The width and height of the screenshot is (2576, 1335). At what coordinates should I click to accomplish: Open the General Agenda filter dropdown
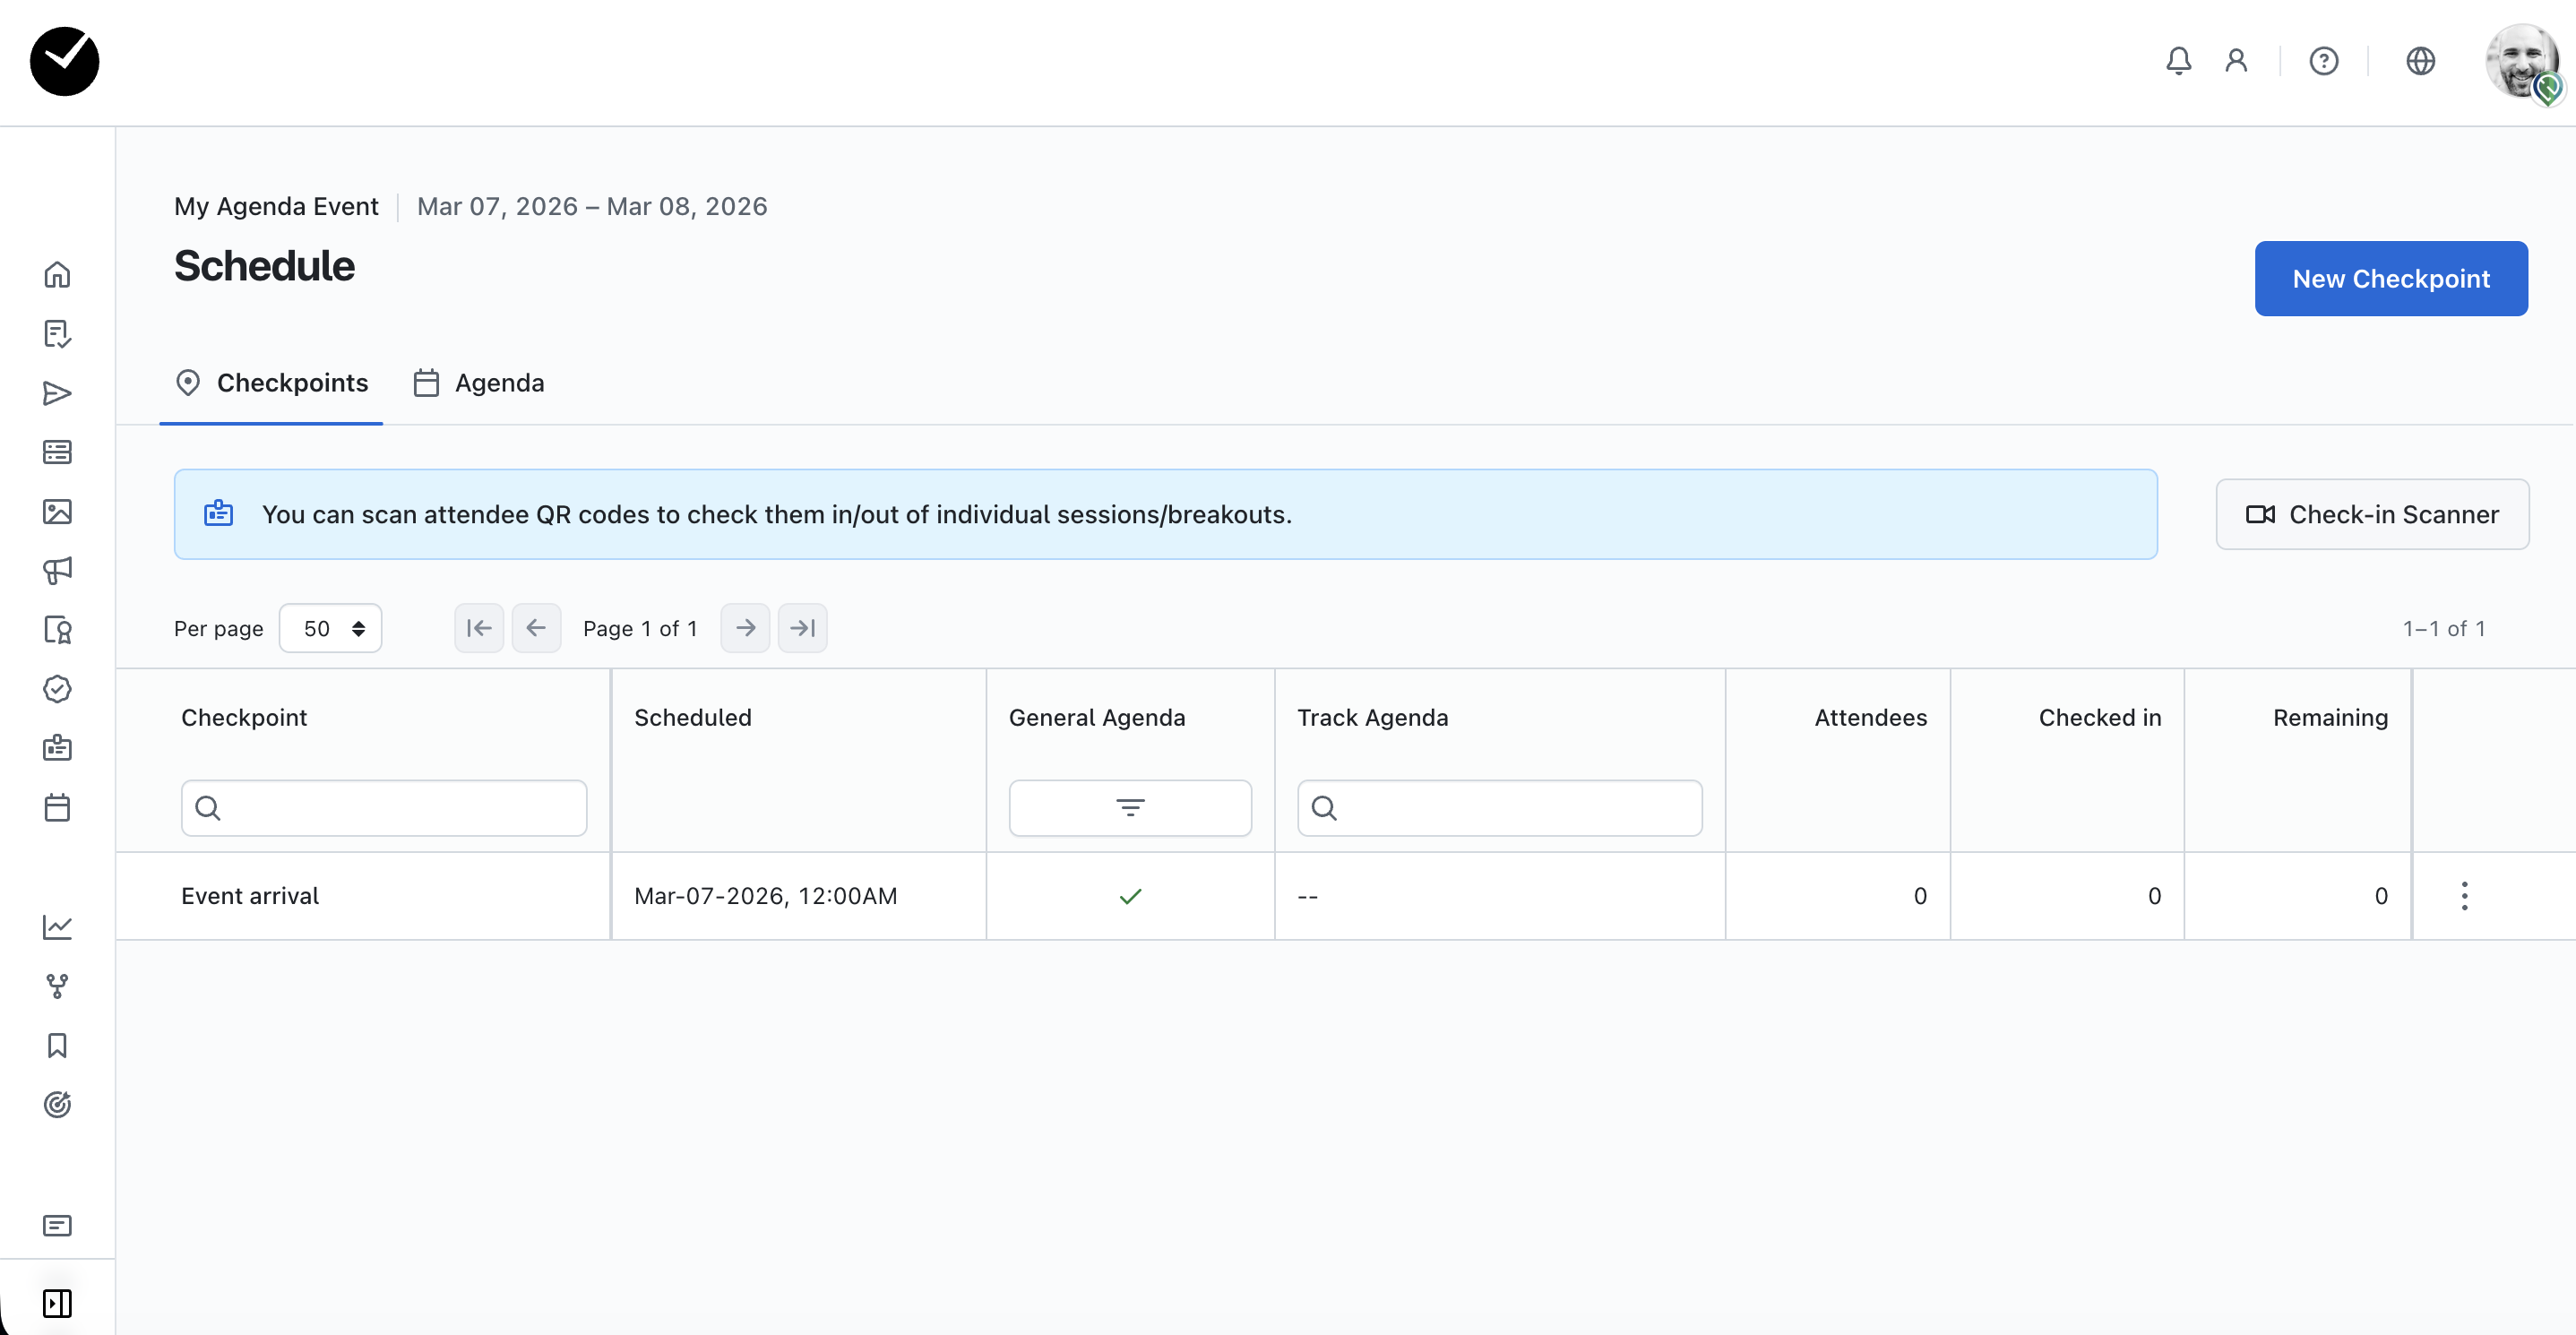click(x=1129, y=807)
